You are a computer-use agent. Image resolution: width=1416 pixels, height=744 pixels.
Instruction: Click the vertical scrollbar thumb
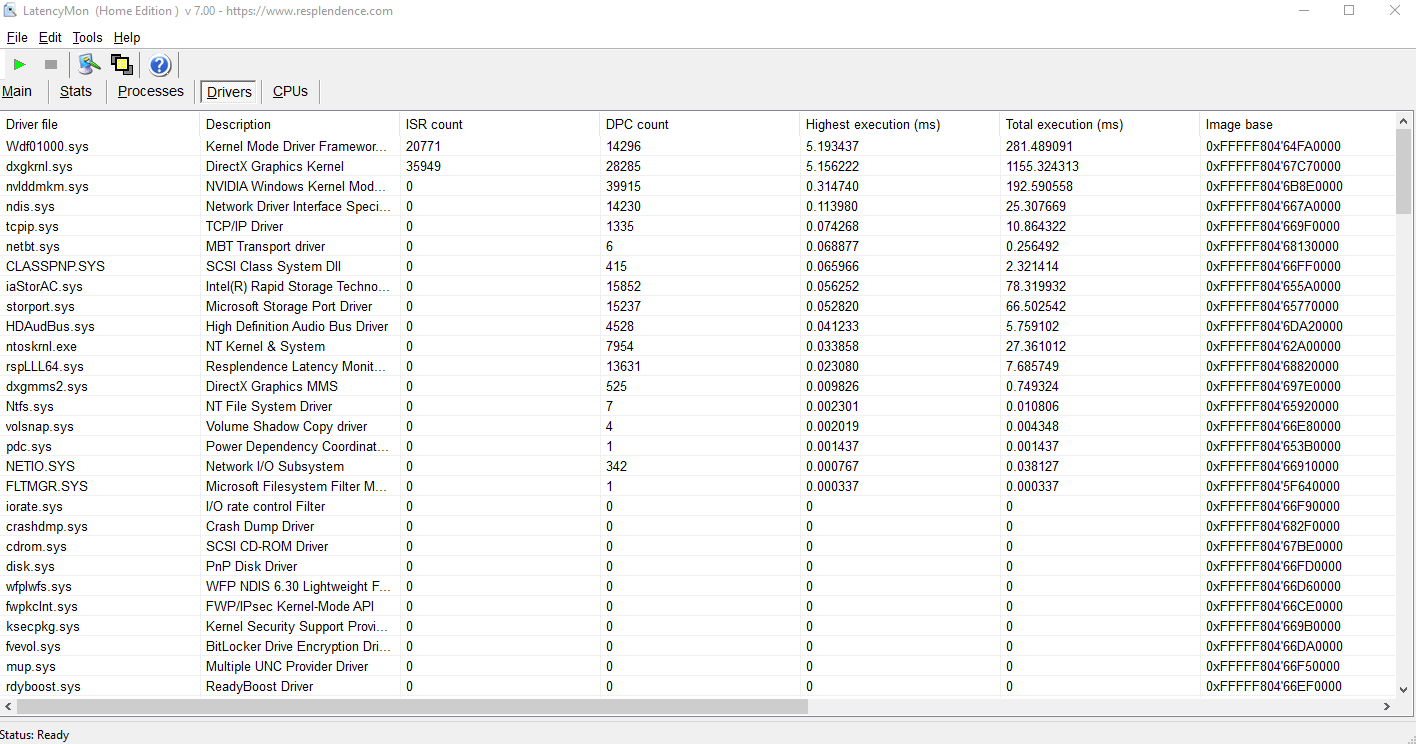click(x=1404, y=171)
